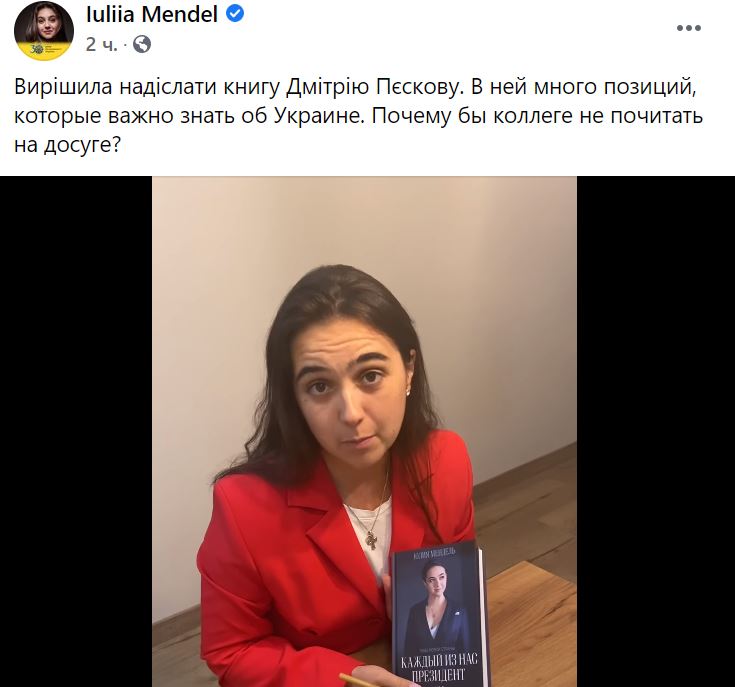Open the post options three-dots menu

689,28
